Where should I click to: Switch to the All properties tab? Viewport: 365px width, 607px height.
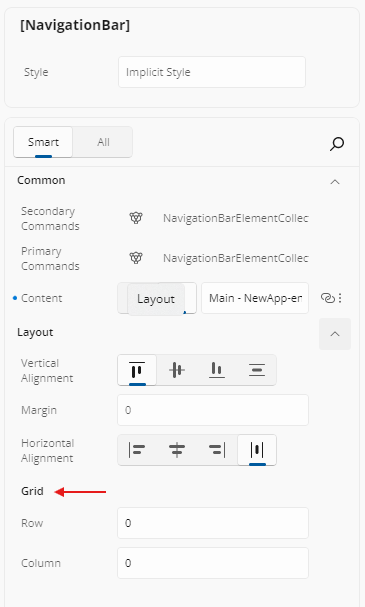(103, 142)
